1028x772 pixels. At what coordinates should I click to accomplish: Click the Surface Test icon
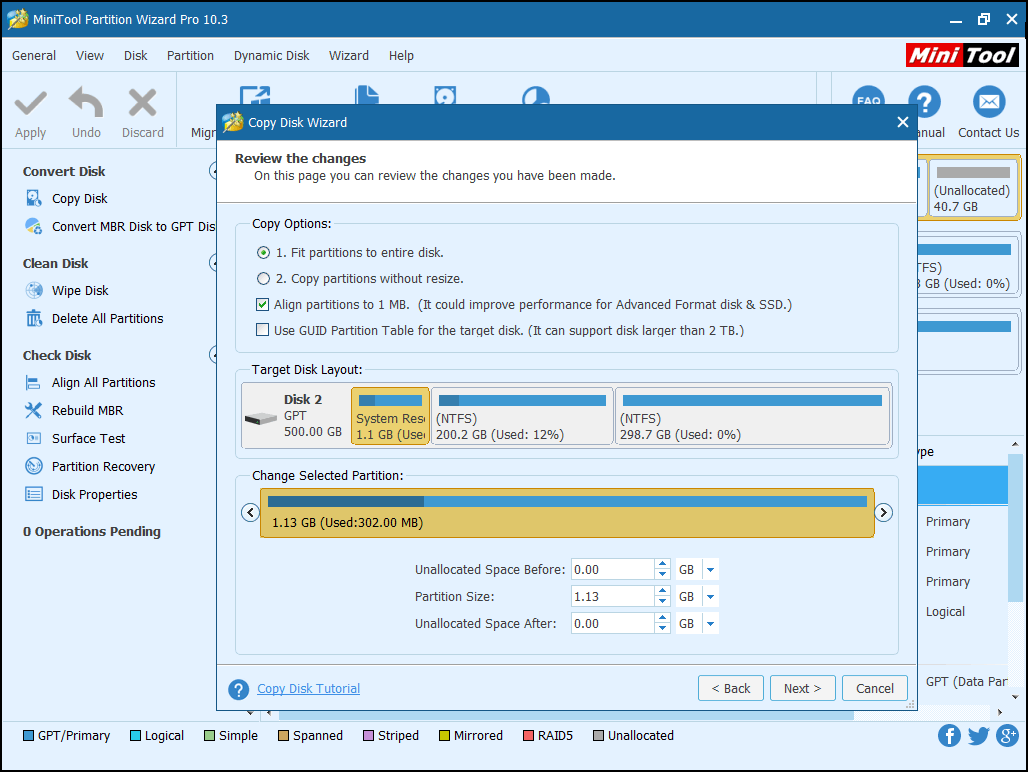(33, 438)
